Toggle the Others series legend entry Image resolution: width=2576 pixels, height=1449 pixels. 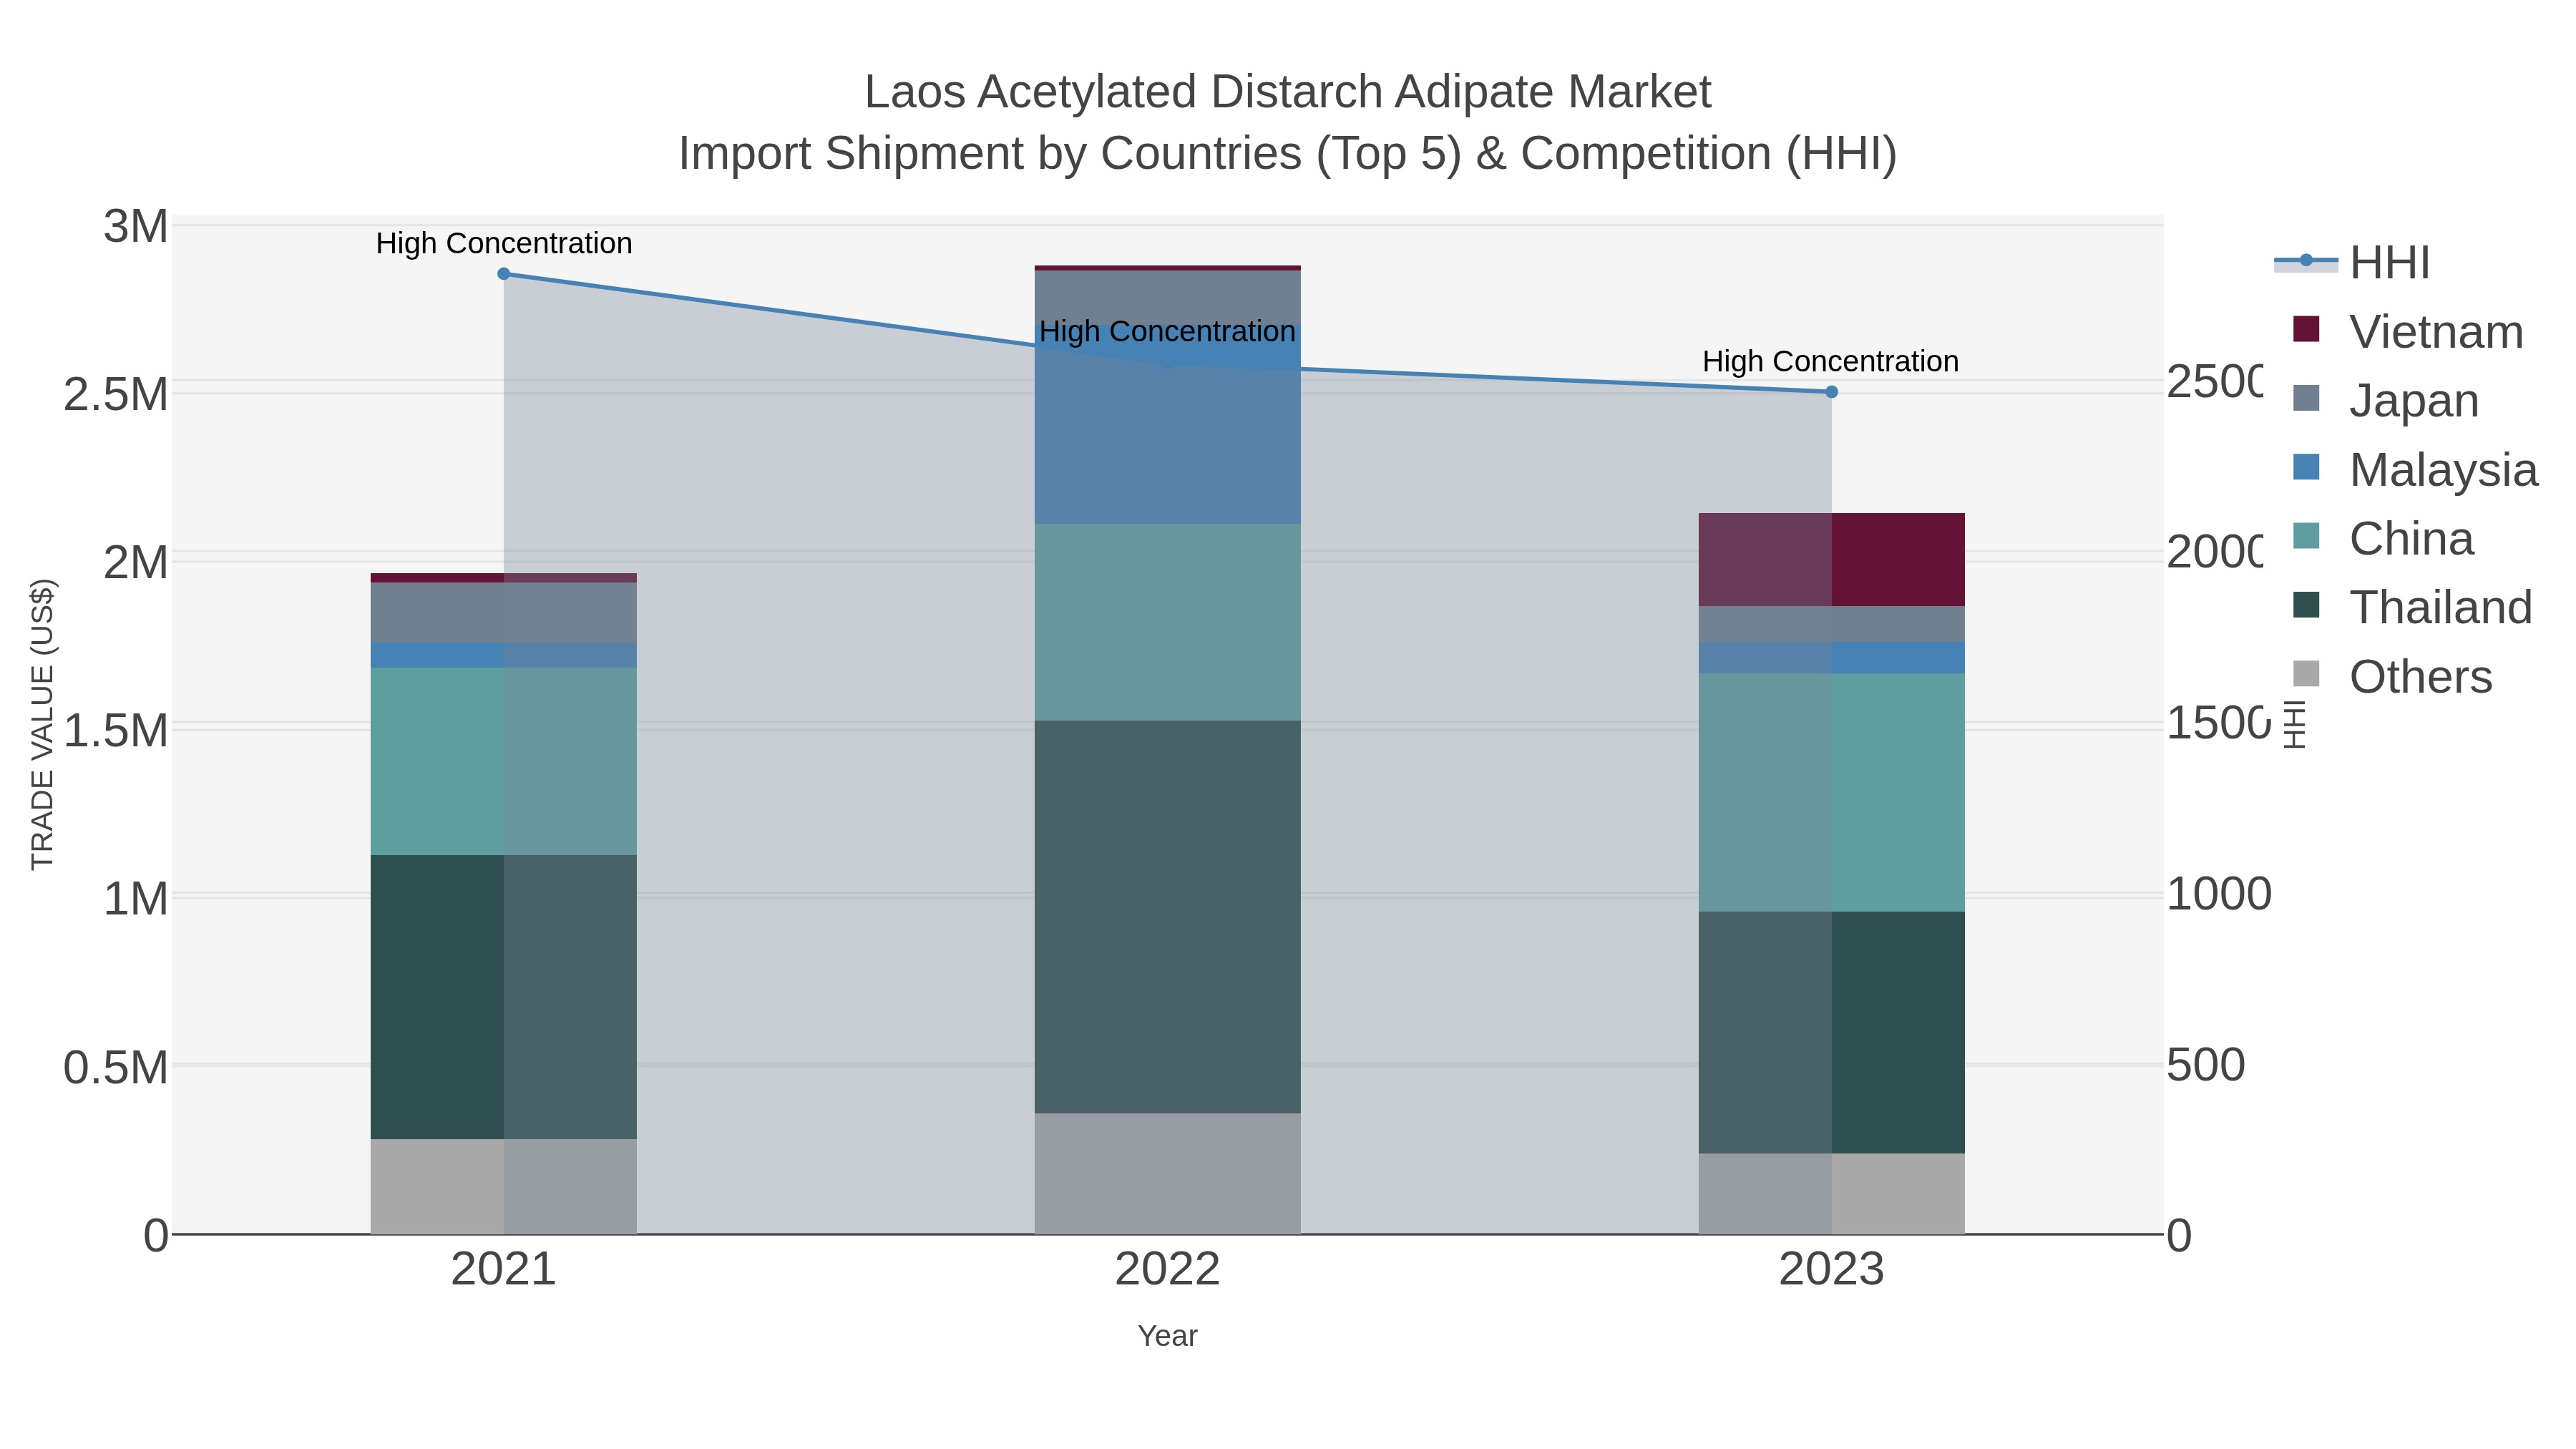point(2392,677)
